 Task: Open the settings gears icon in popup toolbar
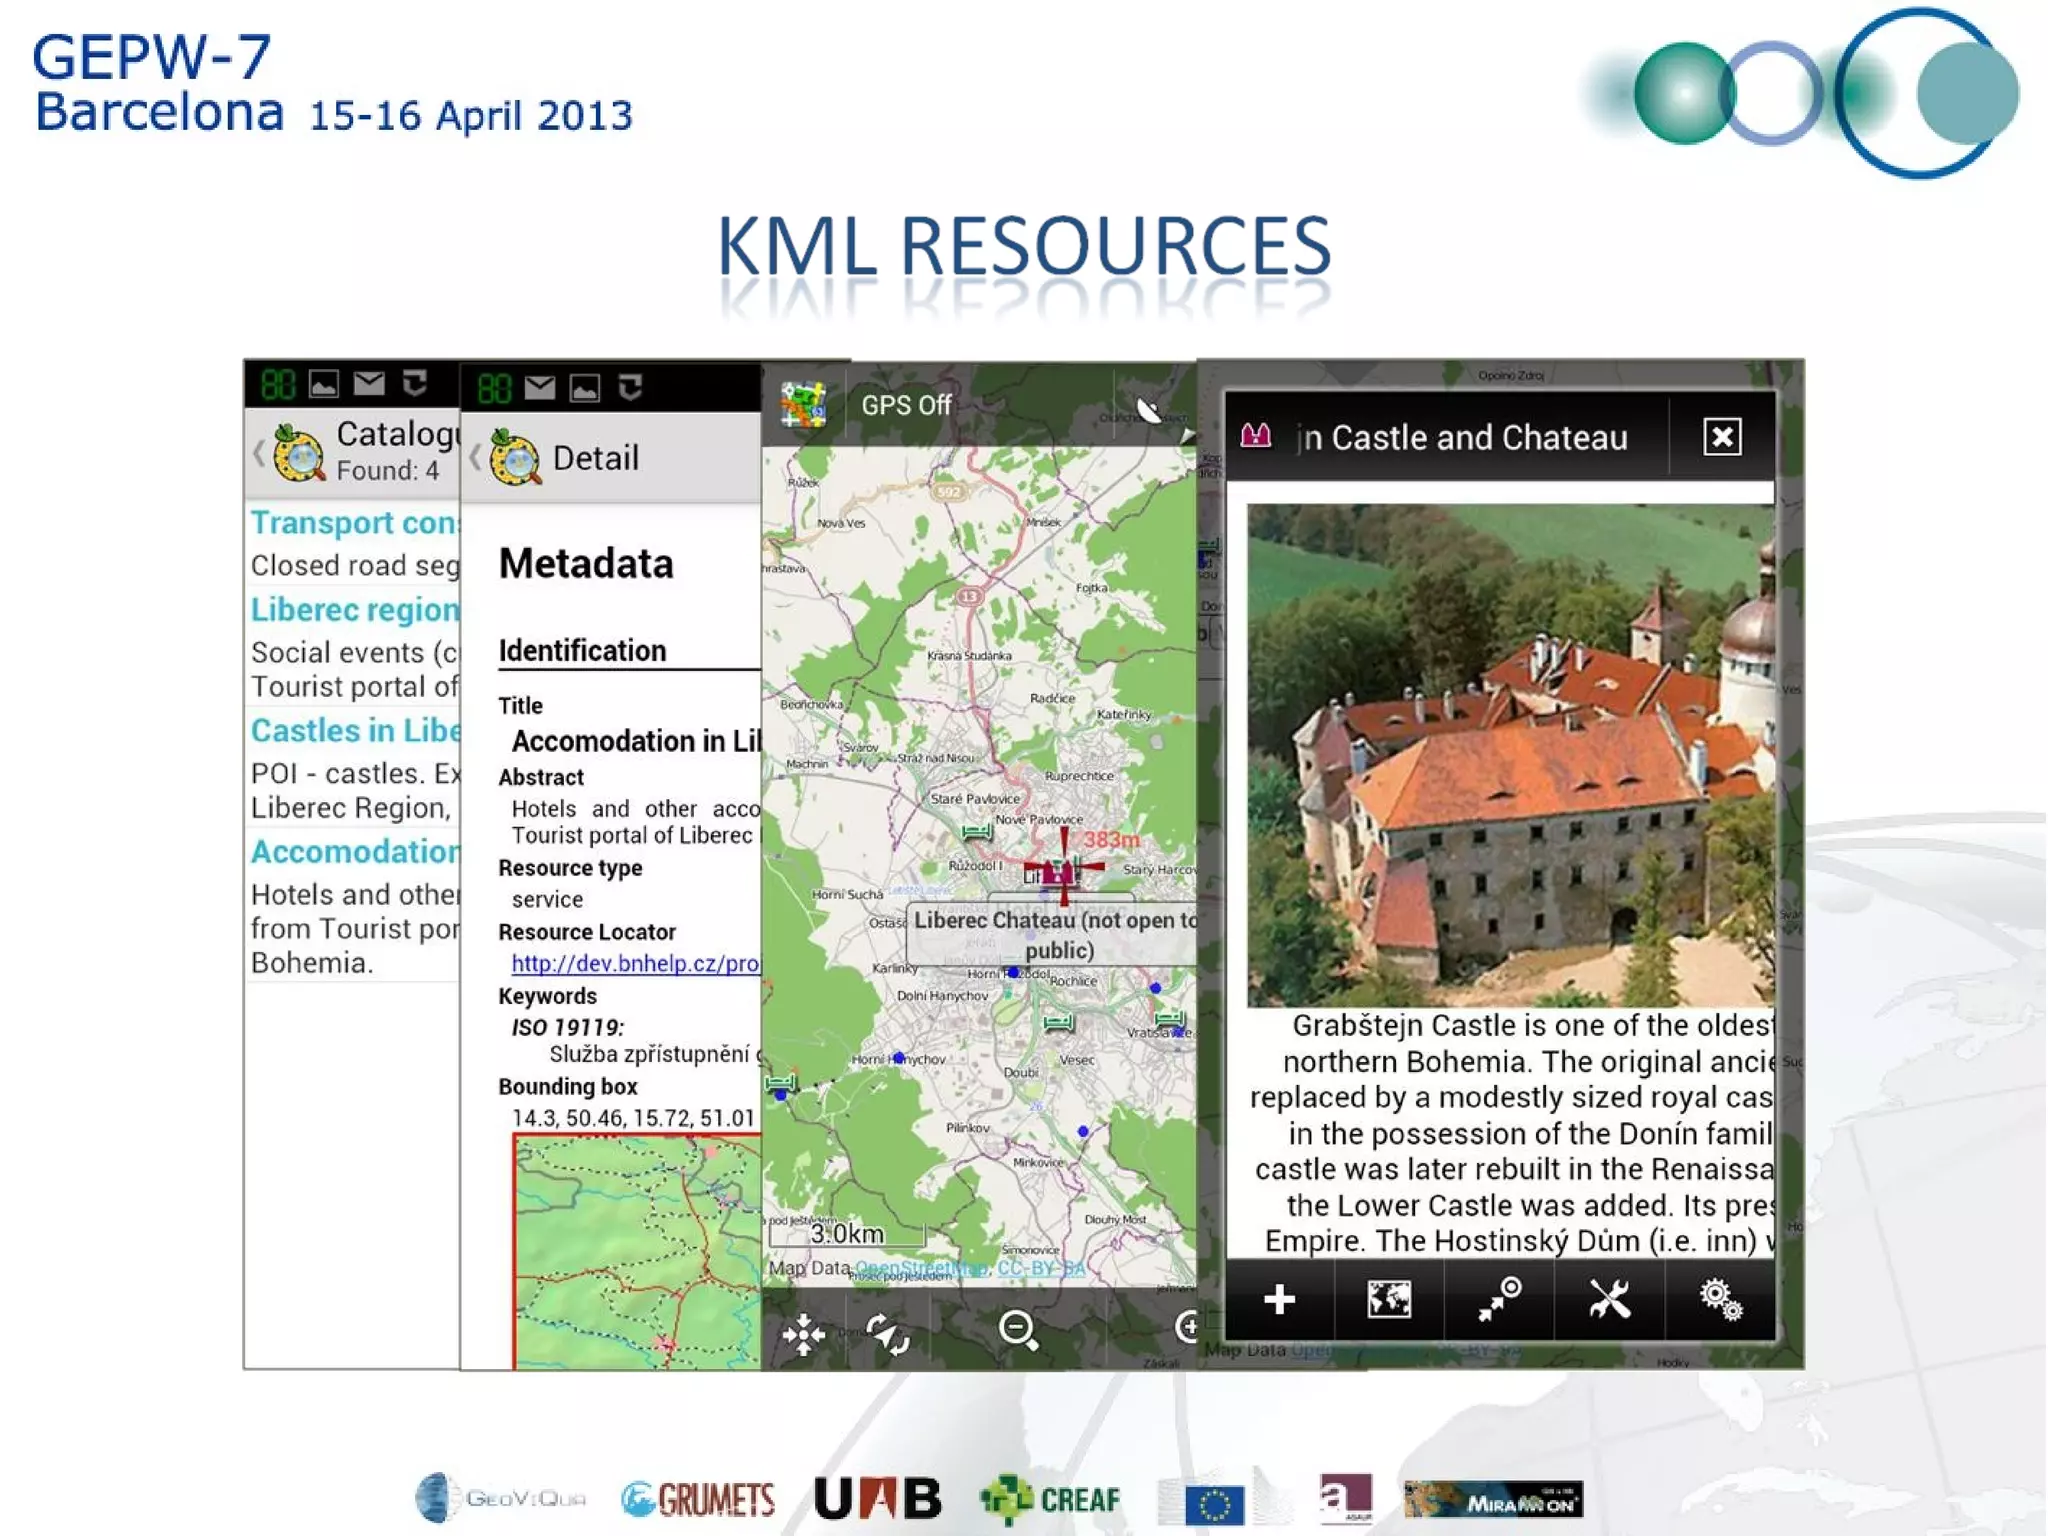click(x=1720, y=1299)
